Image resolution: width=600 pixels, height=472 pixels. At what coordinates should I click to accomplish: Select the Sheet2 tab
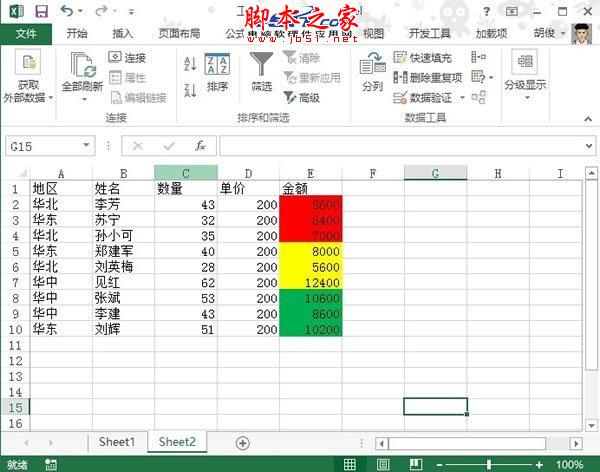coord(177,442)
